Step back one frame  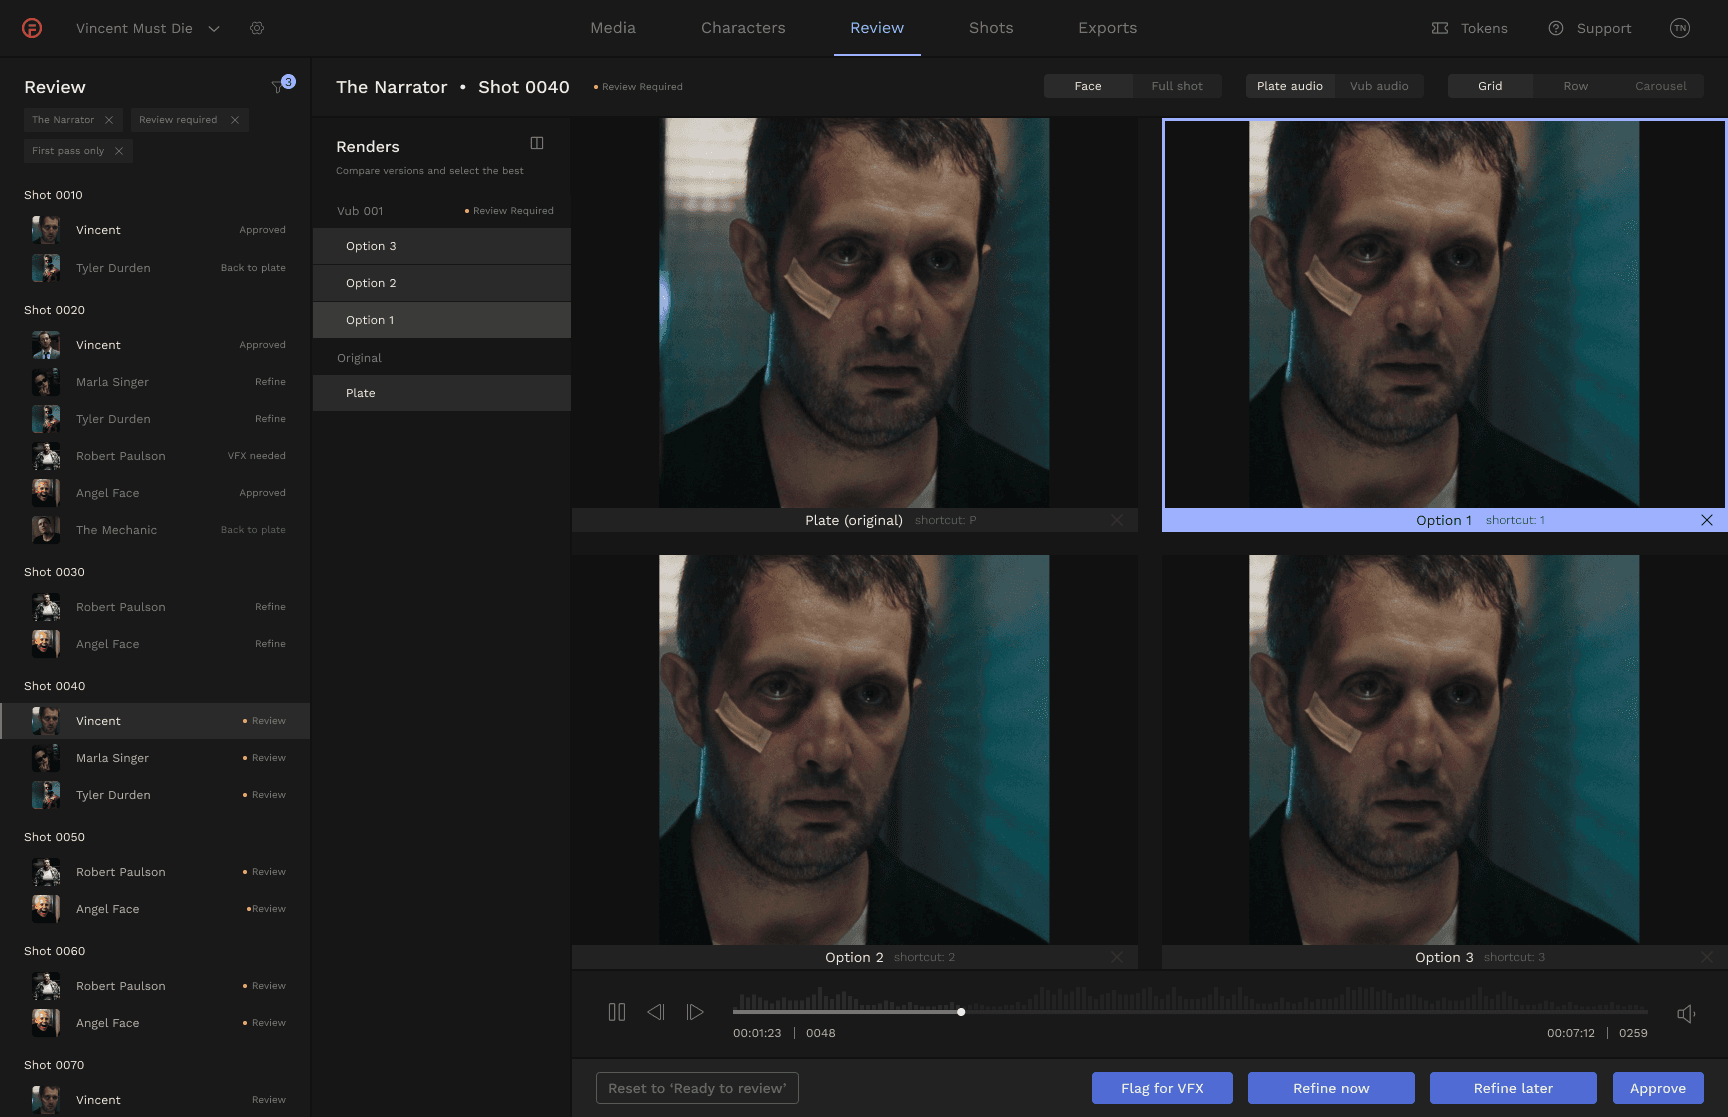click(x=656, y=1012)
